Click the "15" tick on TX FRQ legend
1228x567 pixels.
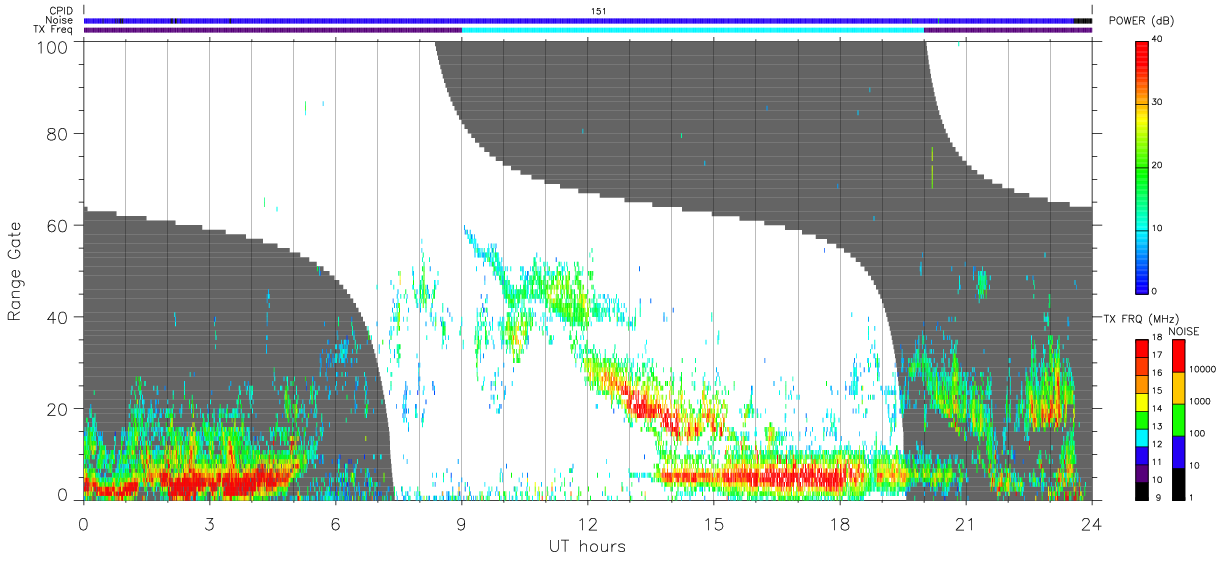(x=1158, y=392)
